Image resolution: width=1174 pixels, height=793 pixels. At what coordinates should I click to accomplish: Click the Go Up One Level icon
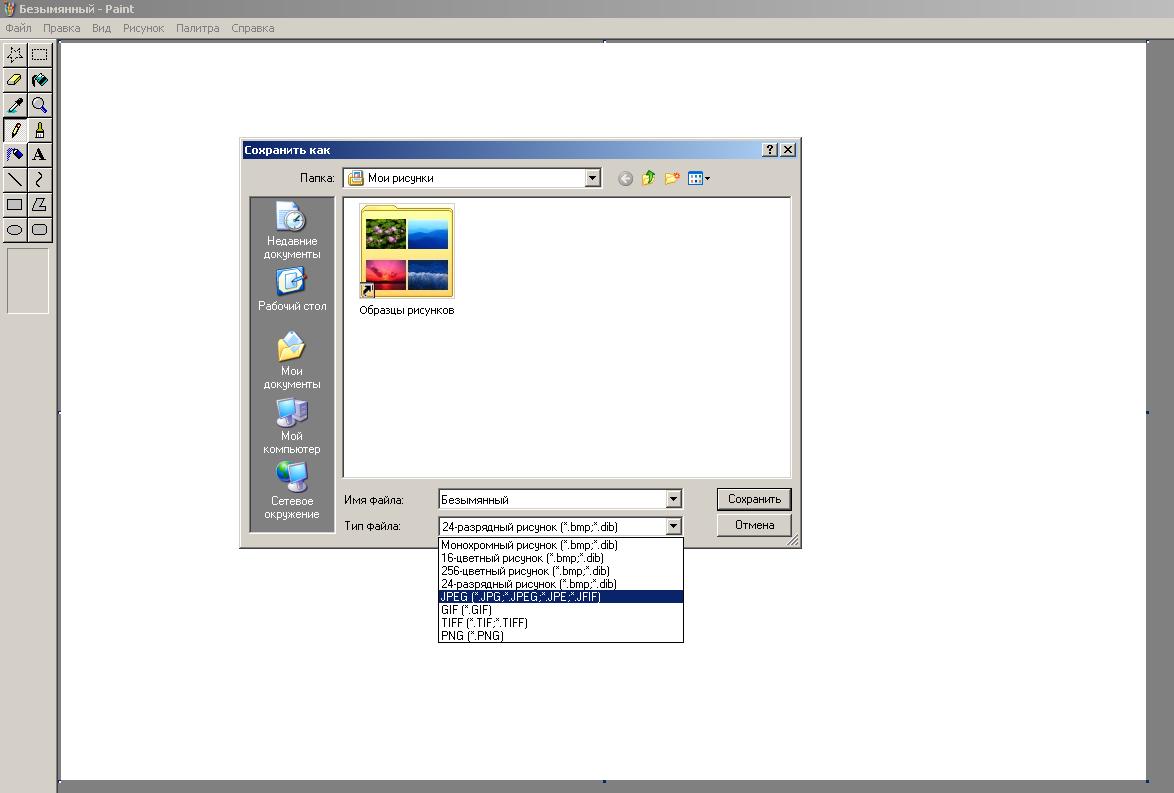[x=648, y=178]
